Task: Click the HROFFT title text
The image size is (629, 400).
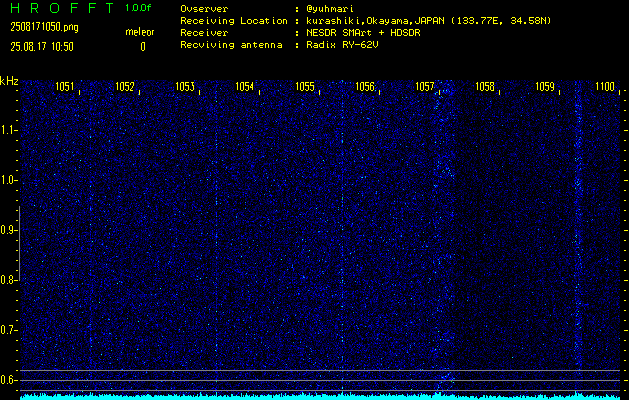Action: [63, 8]
